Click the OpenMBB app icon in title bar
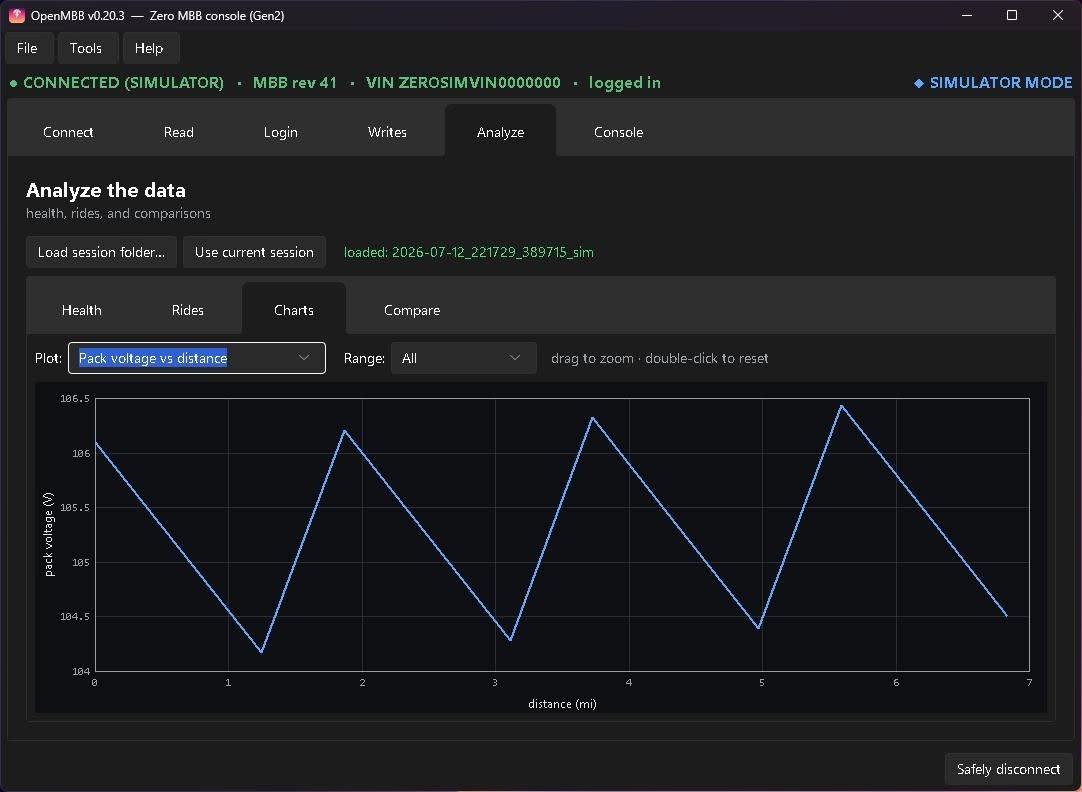1082x792 pixels. (x=17, y=15)
